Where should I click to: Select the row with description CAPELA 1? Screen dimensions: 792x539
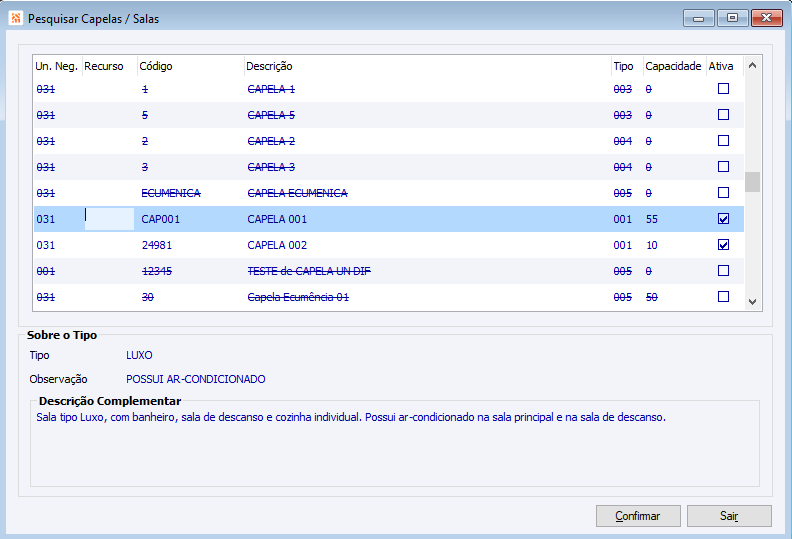pyautogui.click(x=388, y=89)
